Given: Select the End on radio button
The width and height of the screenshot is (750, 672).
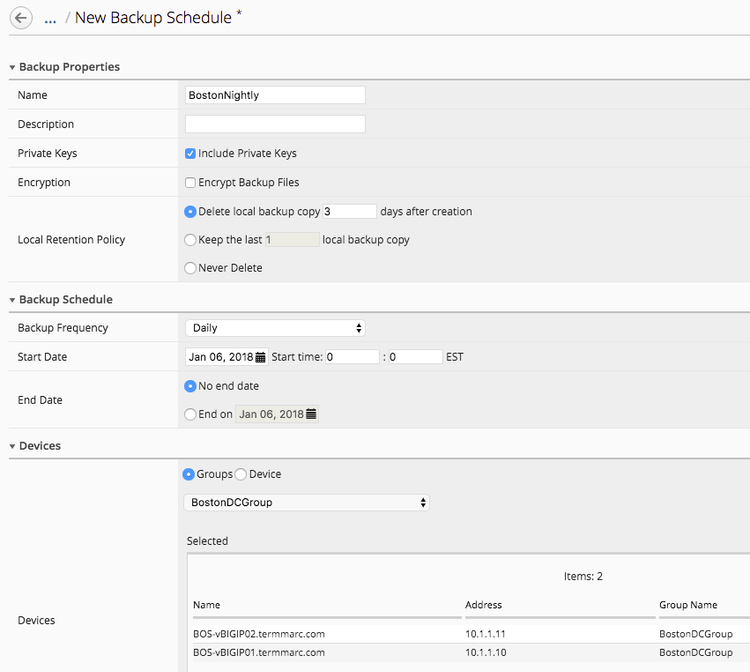Looking at the screenshot, I should [191, 414].
